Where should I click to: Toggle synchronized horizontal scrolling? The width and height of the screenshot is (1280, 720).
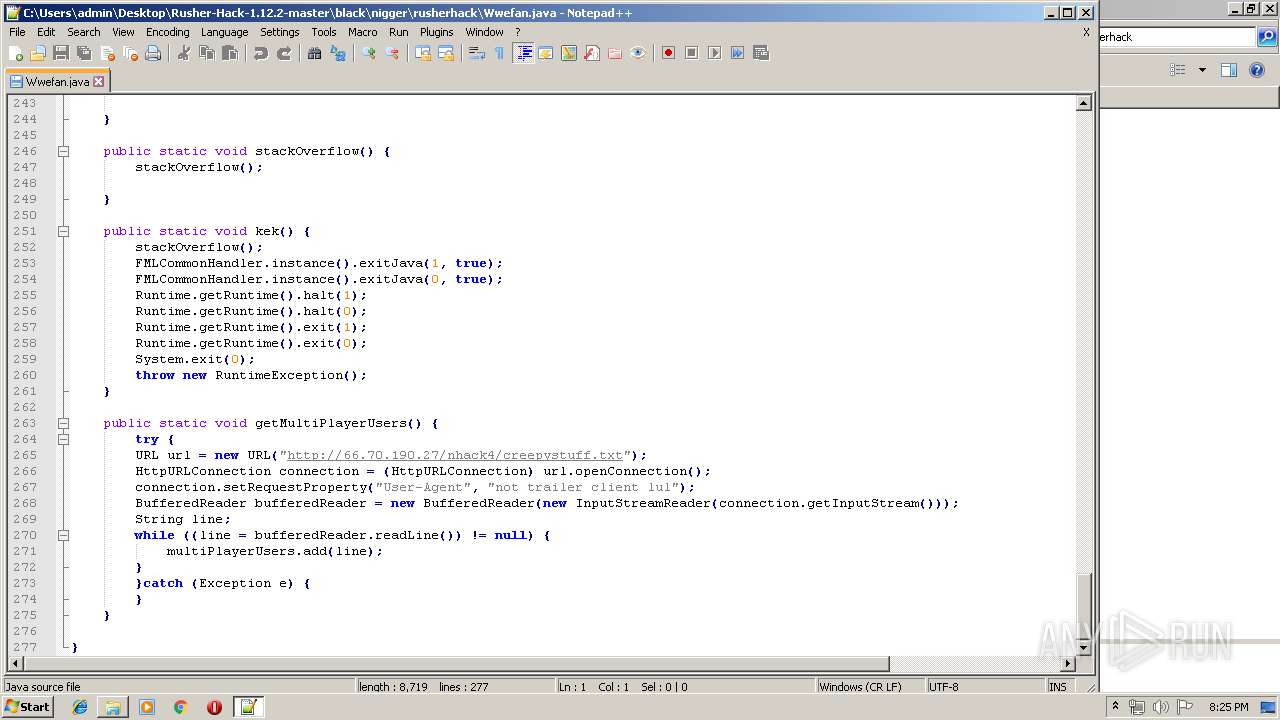click(x=445, y=53)
